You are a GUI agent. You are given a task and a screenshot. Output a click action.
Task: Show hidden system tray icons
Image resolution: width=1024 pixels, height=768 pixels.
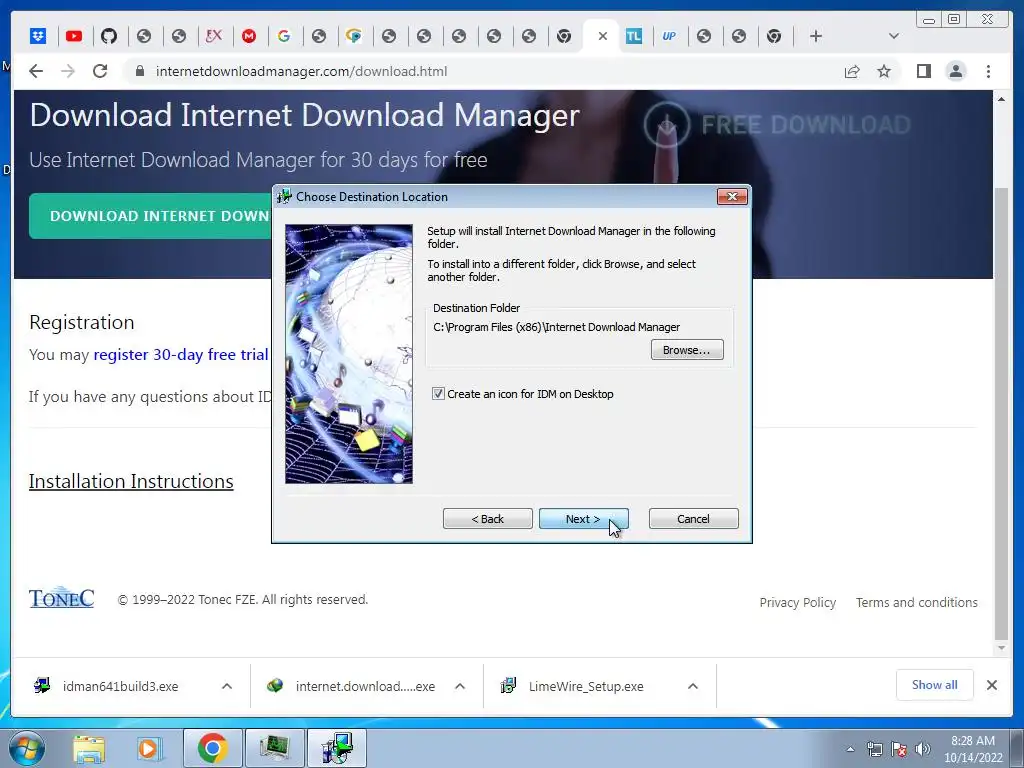point(850,749)
